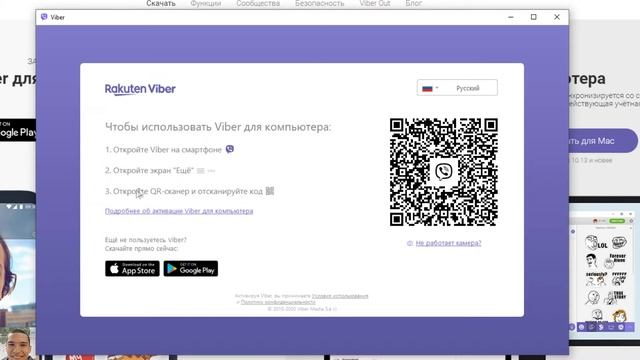Open the Russian language dropdown
Image resolution: width=640 pixels, height=360 pixels.
pos(457,88)
